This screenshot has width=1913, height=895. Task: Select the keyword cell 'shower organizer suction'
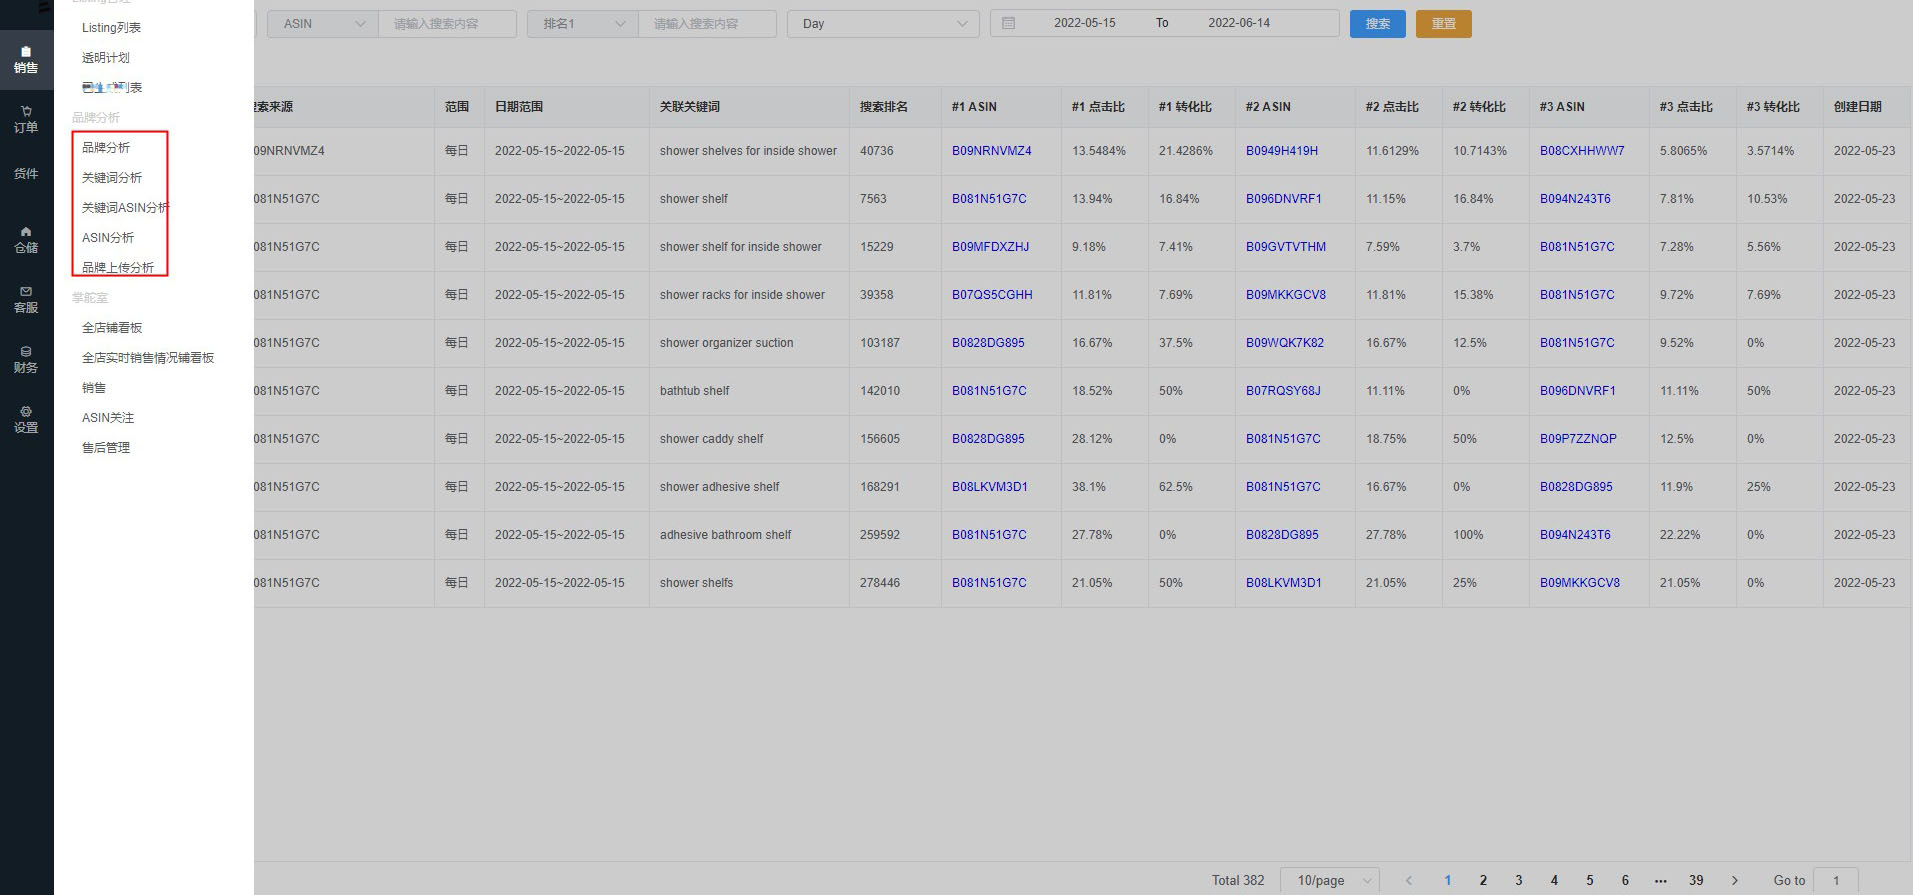pyautogui.click(x=726, y=343)
